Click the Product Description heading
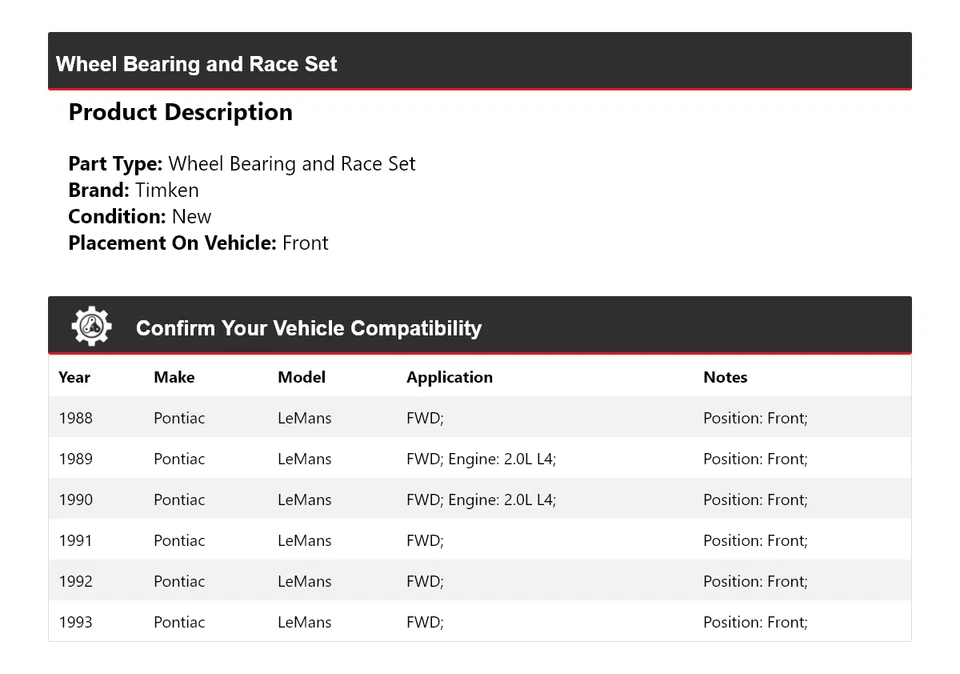Viewport: 960px width, 674px height. (x=180, y=112)
